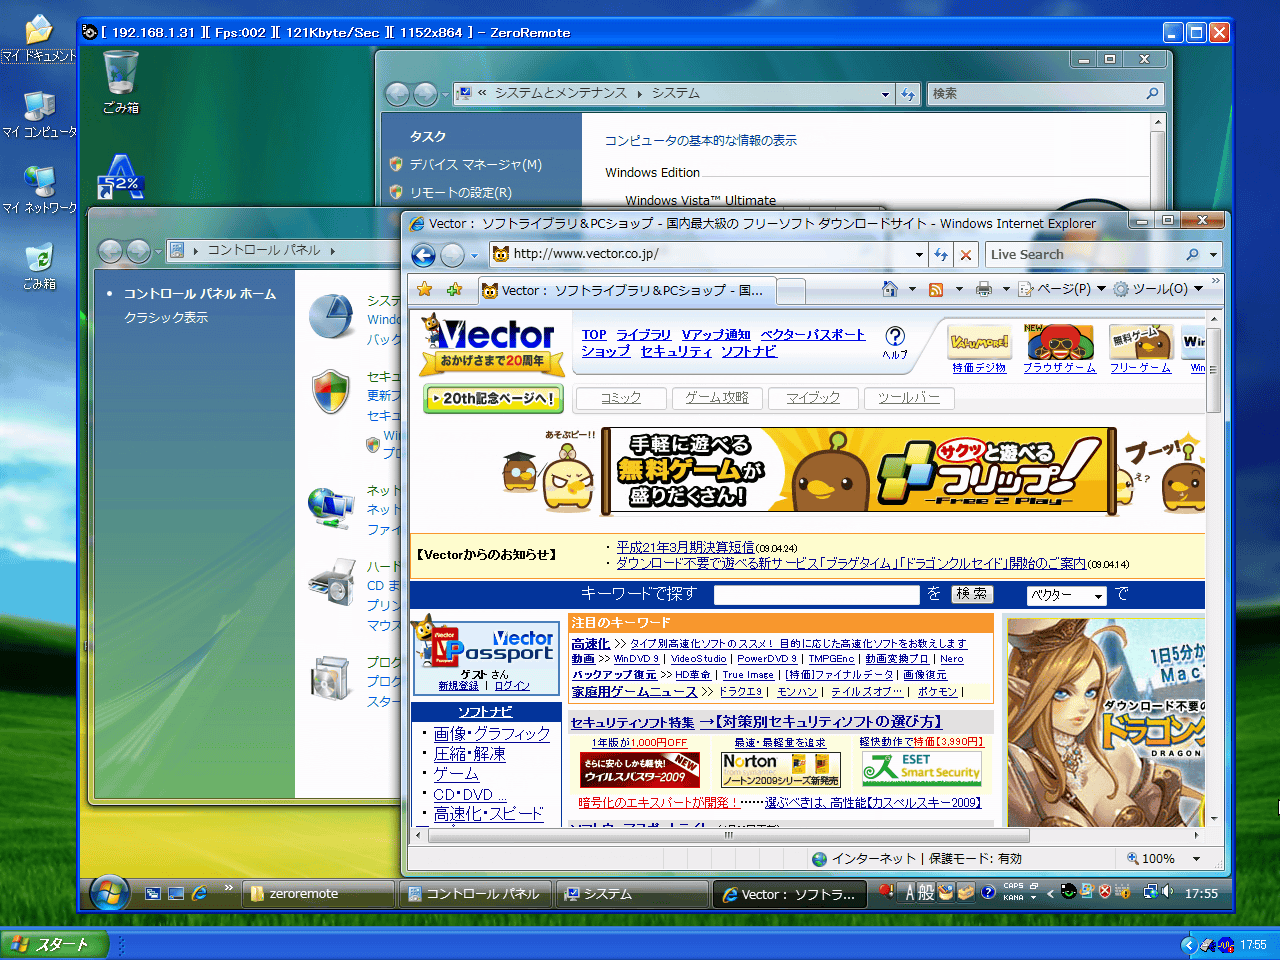Open the セキュリティ link in Vector header
This screenshot has width=1280, height=960.
coord(676,352)
